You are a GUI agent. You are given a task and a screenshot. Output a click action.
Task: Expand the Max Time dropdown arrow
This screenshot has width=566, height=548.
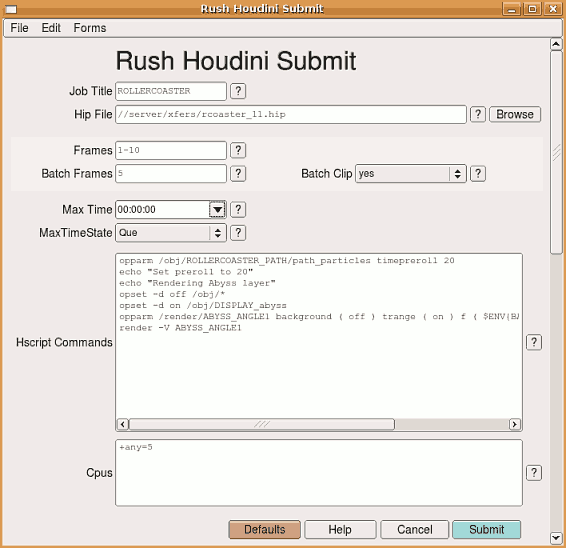pyautogui.click(x=217, y=209)
